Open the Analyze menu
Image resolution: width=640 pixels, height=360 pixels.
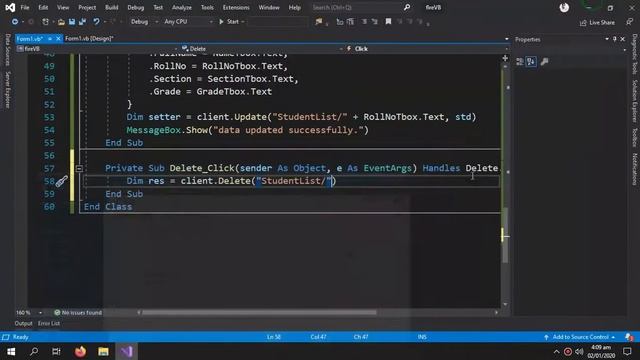tap(182, 7)
